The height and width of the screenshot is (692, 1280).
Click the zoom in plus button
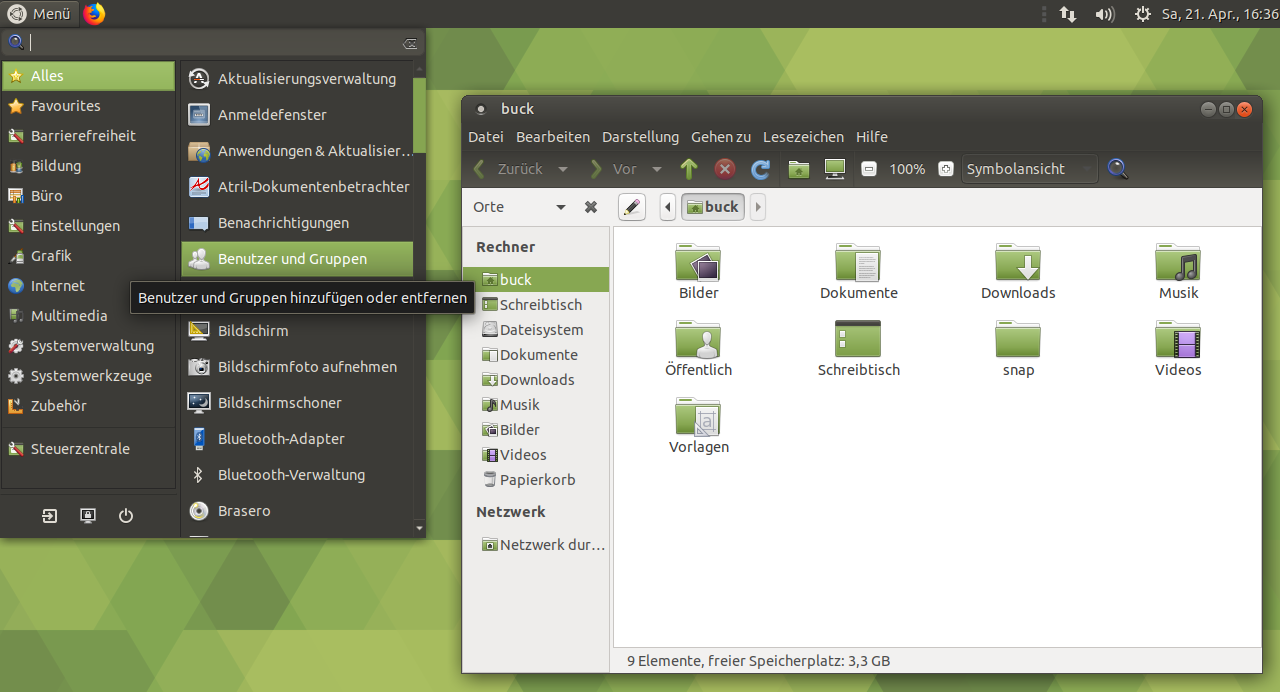946,169
